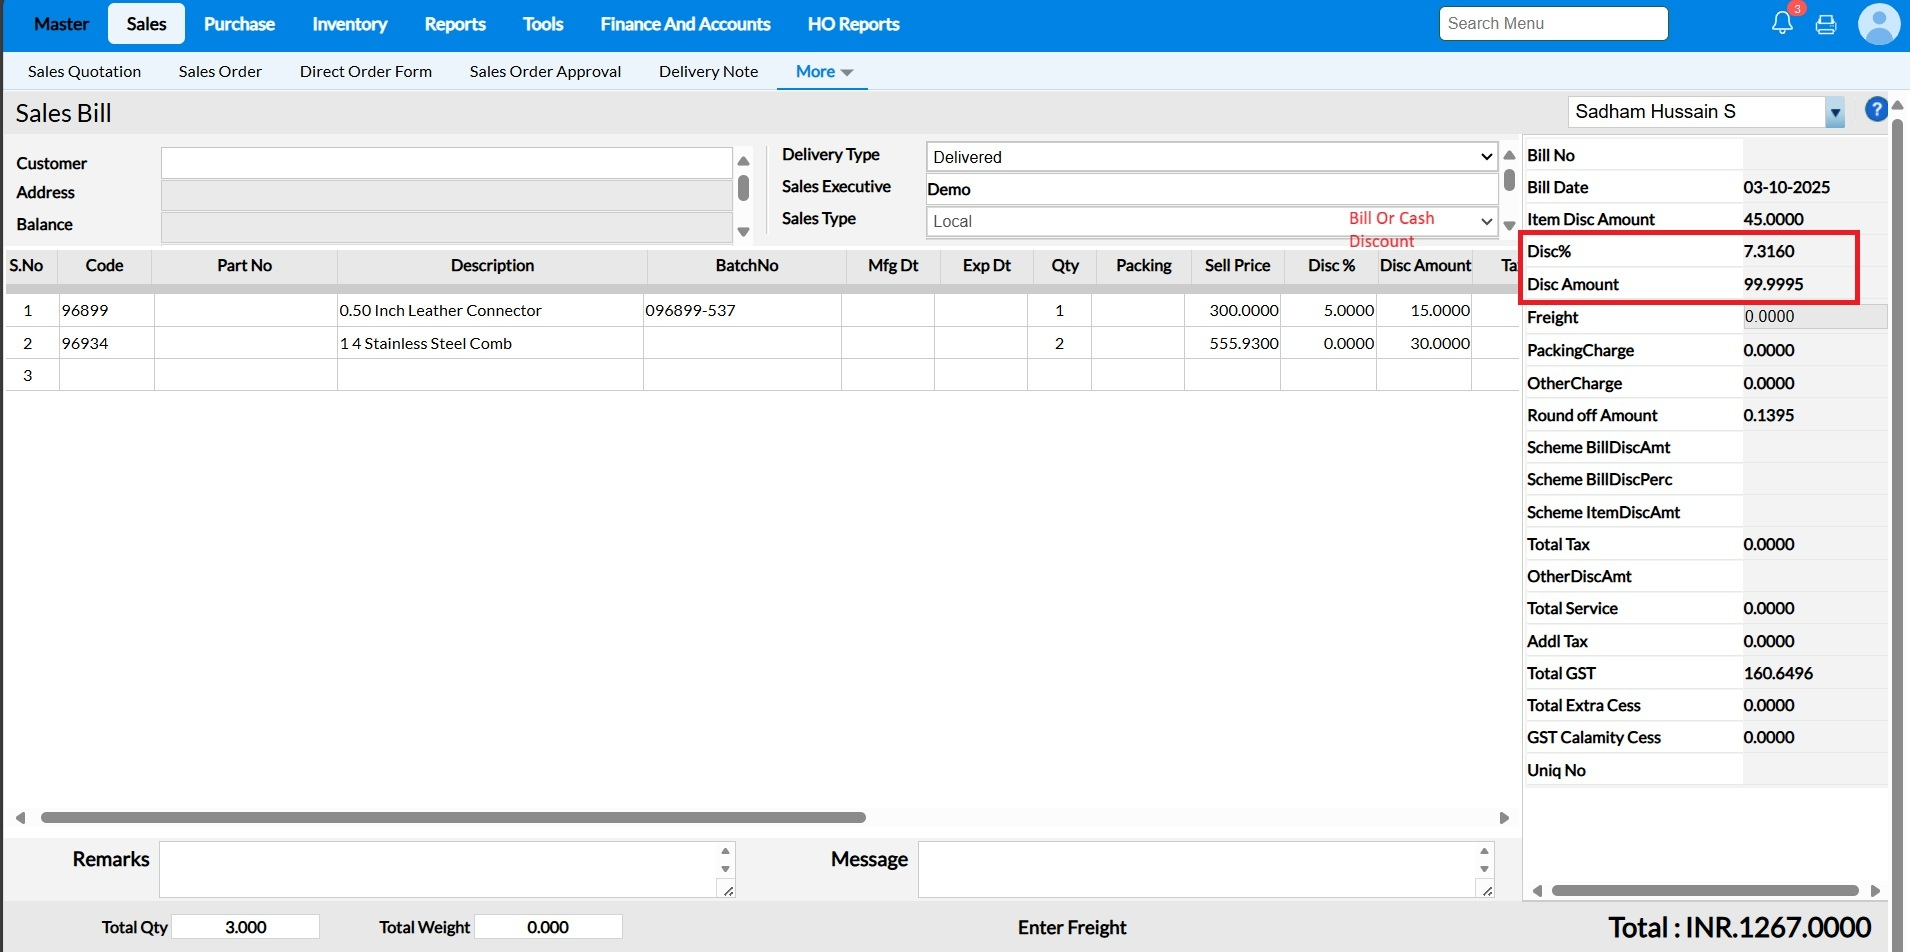The width and height of the screenshot is (1910, 952).
Task: Open Sales Order Approval page
Action: [545, 72]
